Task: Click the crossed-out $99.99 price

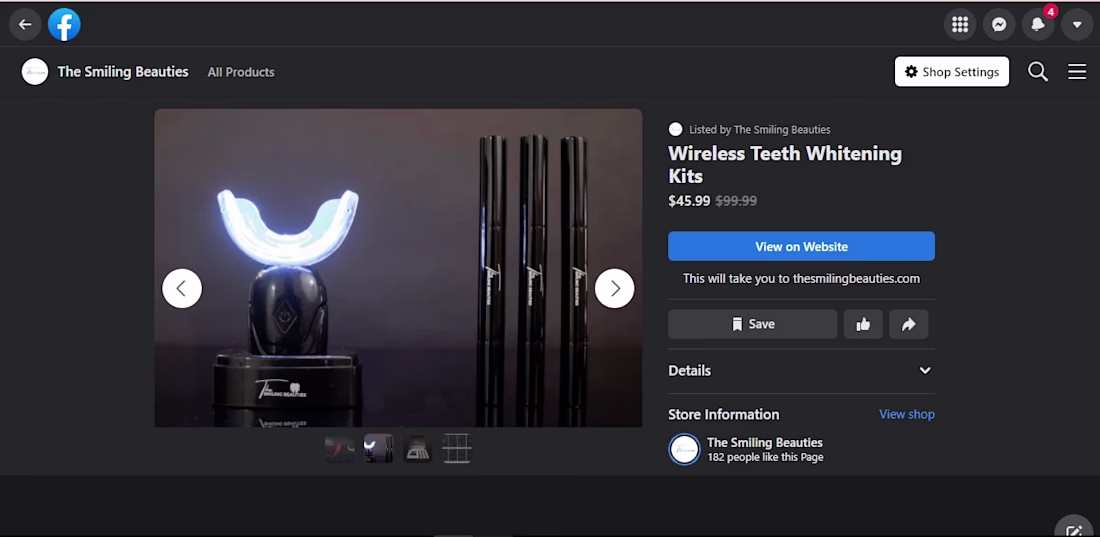Action: (x=736, y=201)
